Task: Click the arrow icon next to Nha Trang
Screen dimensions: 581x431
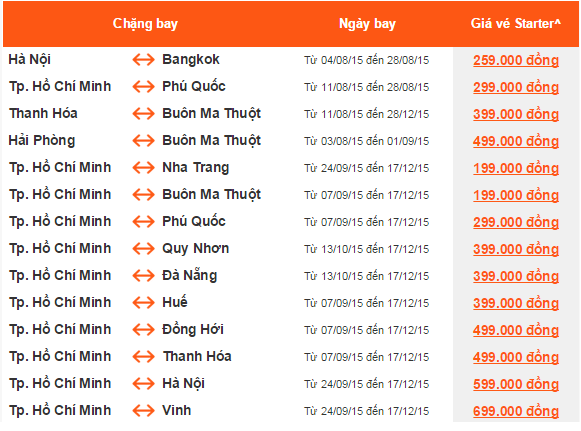Action: [x=143, y=168]
